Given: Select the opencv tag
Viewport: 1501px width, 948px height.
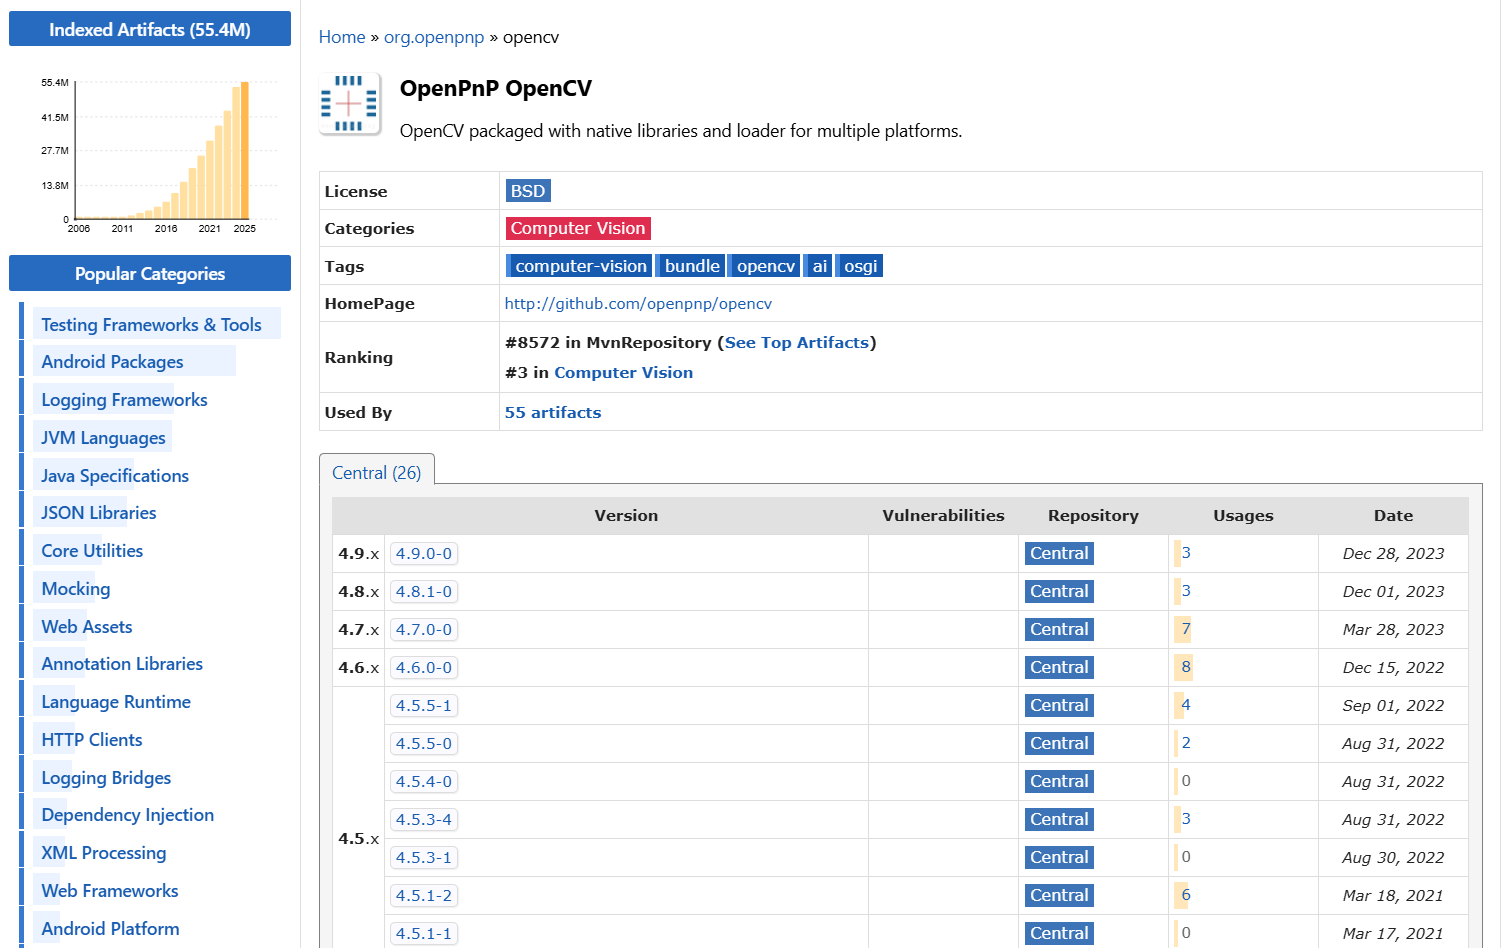Looking at the screenshot, I should point(764,266).
